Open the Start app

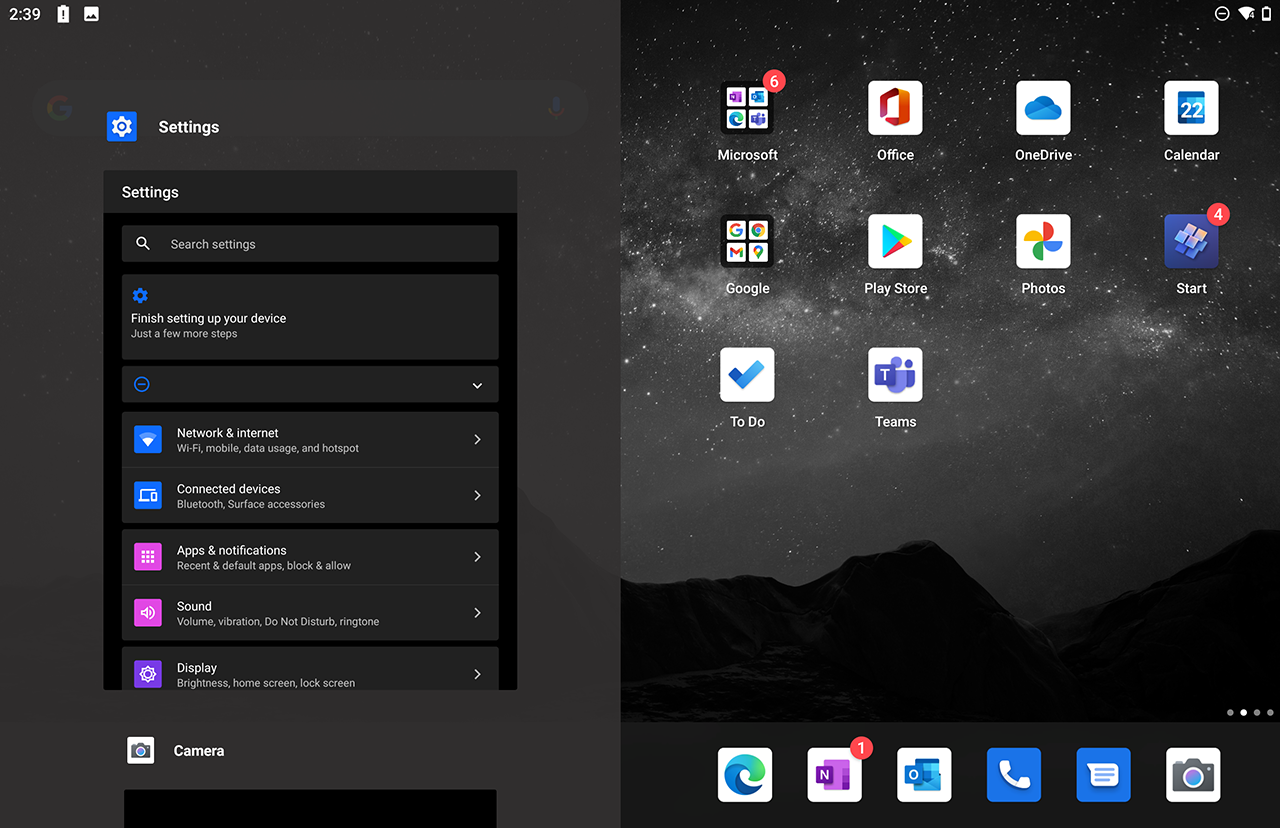click(x=1191, y=241)
